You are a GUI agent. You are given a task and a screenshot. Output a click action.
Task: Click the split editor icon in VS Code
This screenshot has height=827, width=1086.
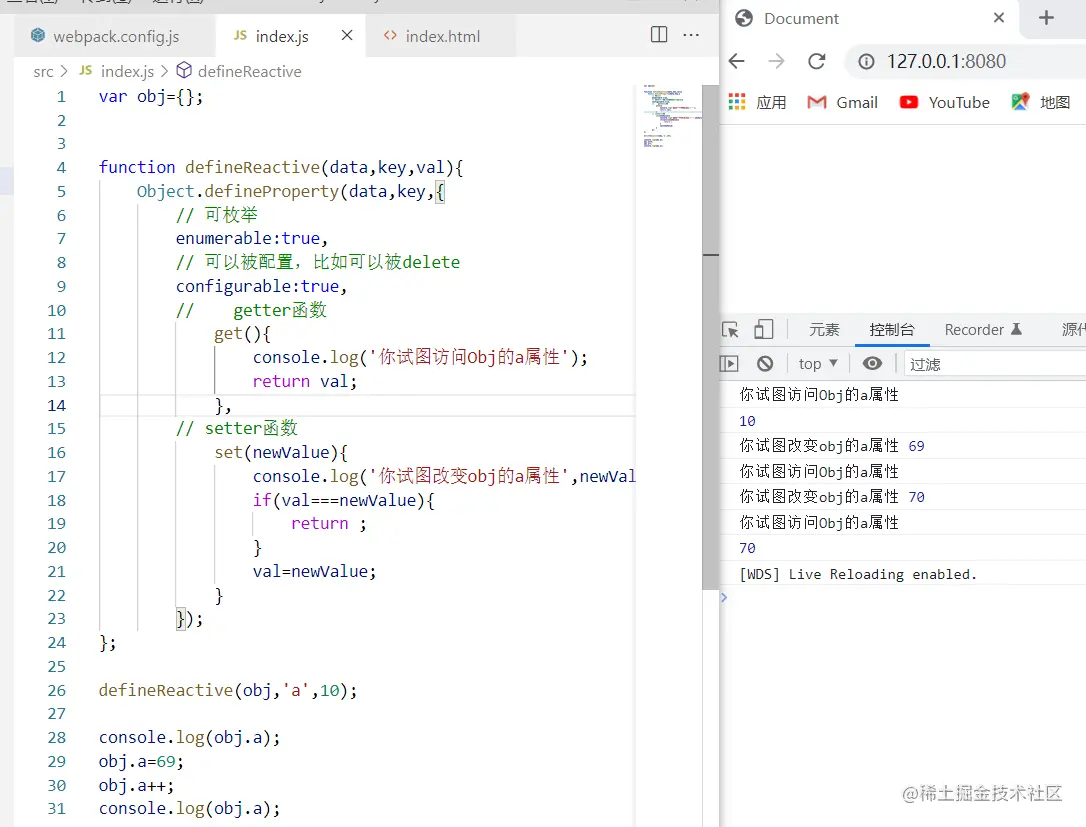[x=658, y=33]
